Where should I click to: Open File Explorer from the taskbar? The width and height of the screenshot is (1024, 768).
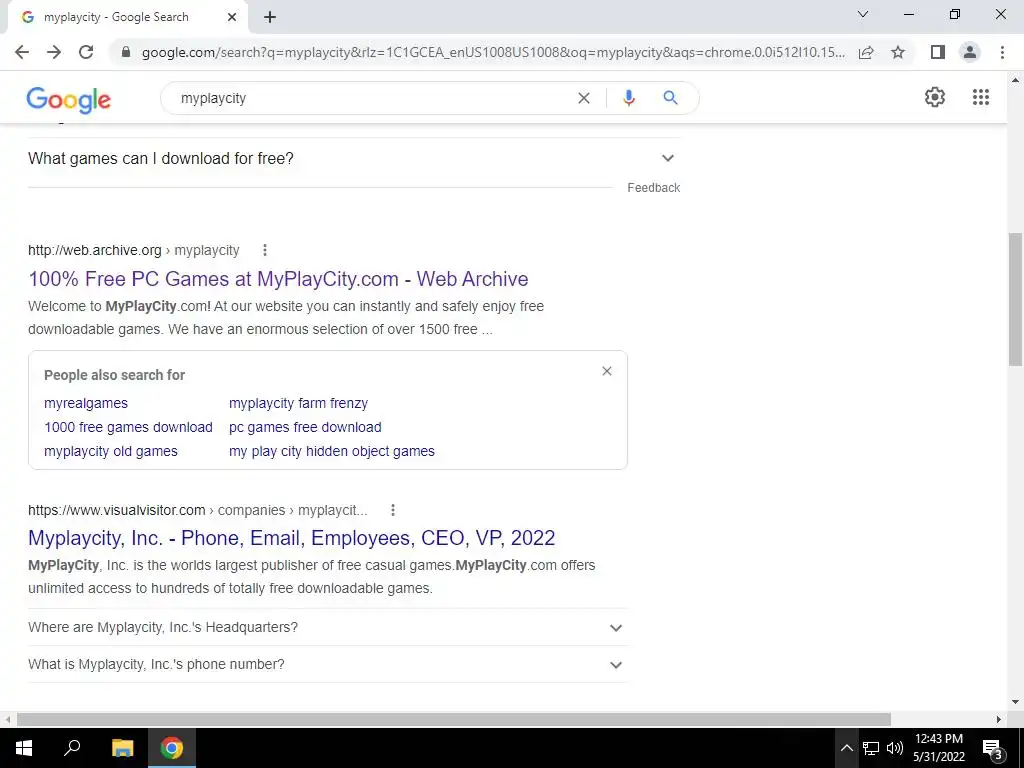(122, 748)
